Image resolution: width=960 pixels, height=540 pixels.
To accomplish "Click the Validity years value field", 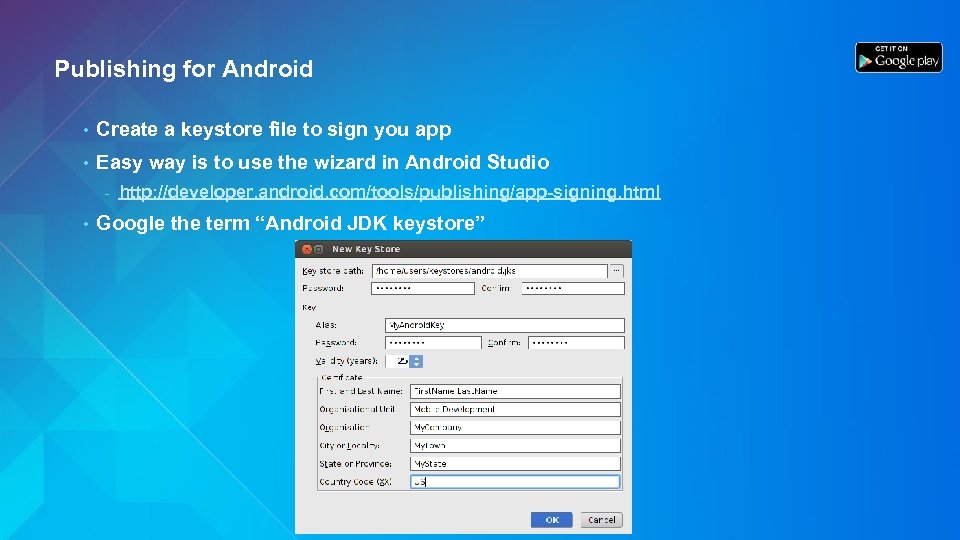I will coord(397,361).
